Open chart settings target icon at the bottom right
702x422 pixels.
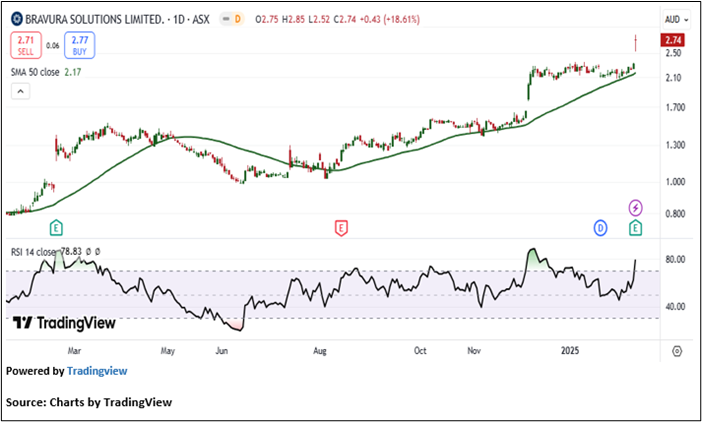(676, 351)
